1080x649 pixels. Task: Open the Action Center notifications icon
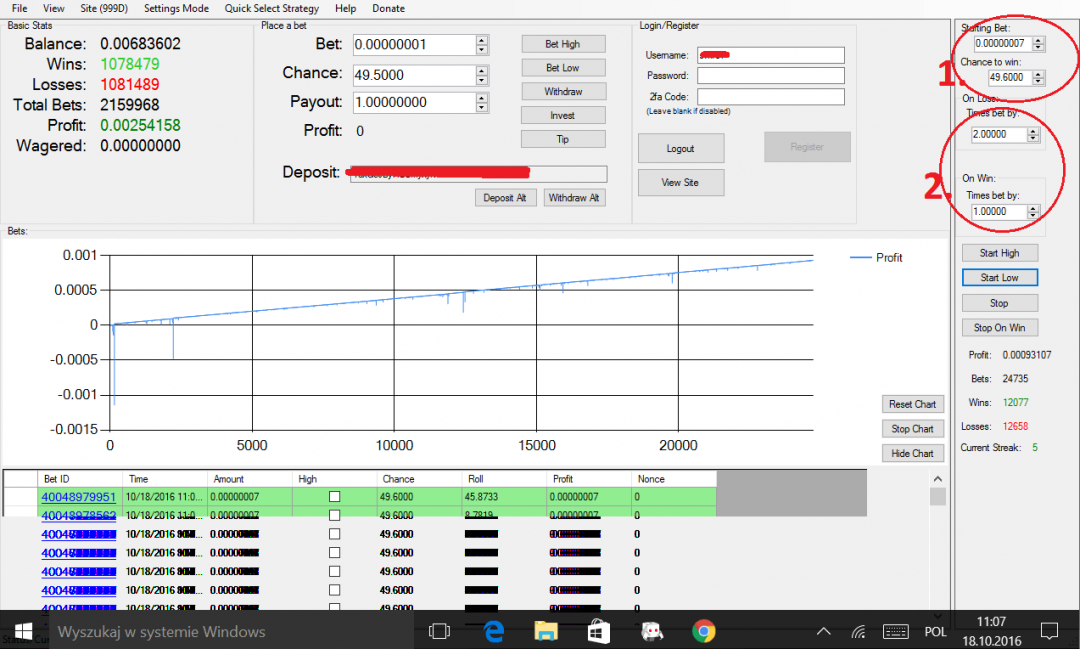tap(1049, 631)
